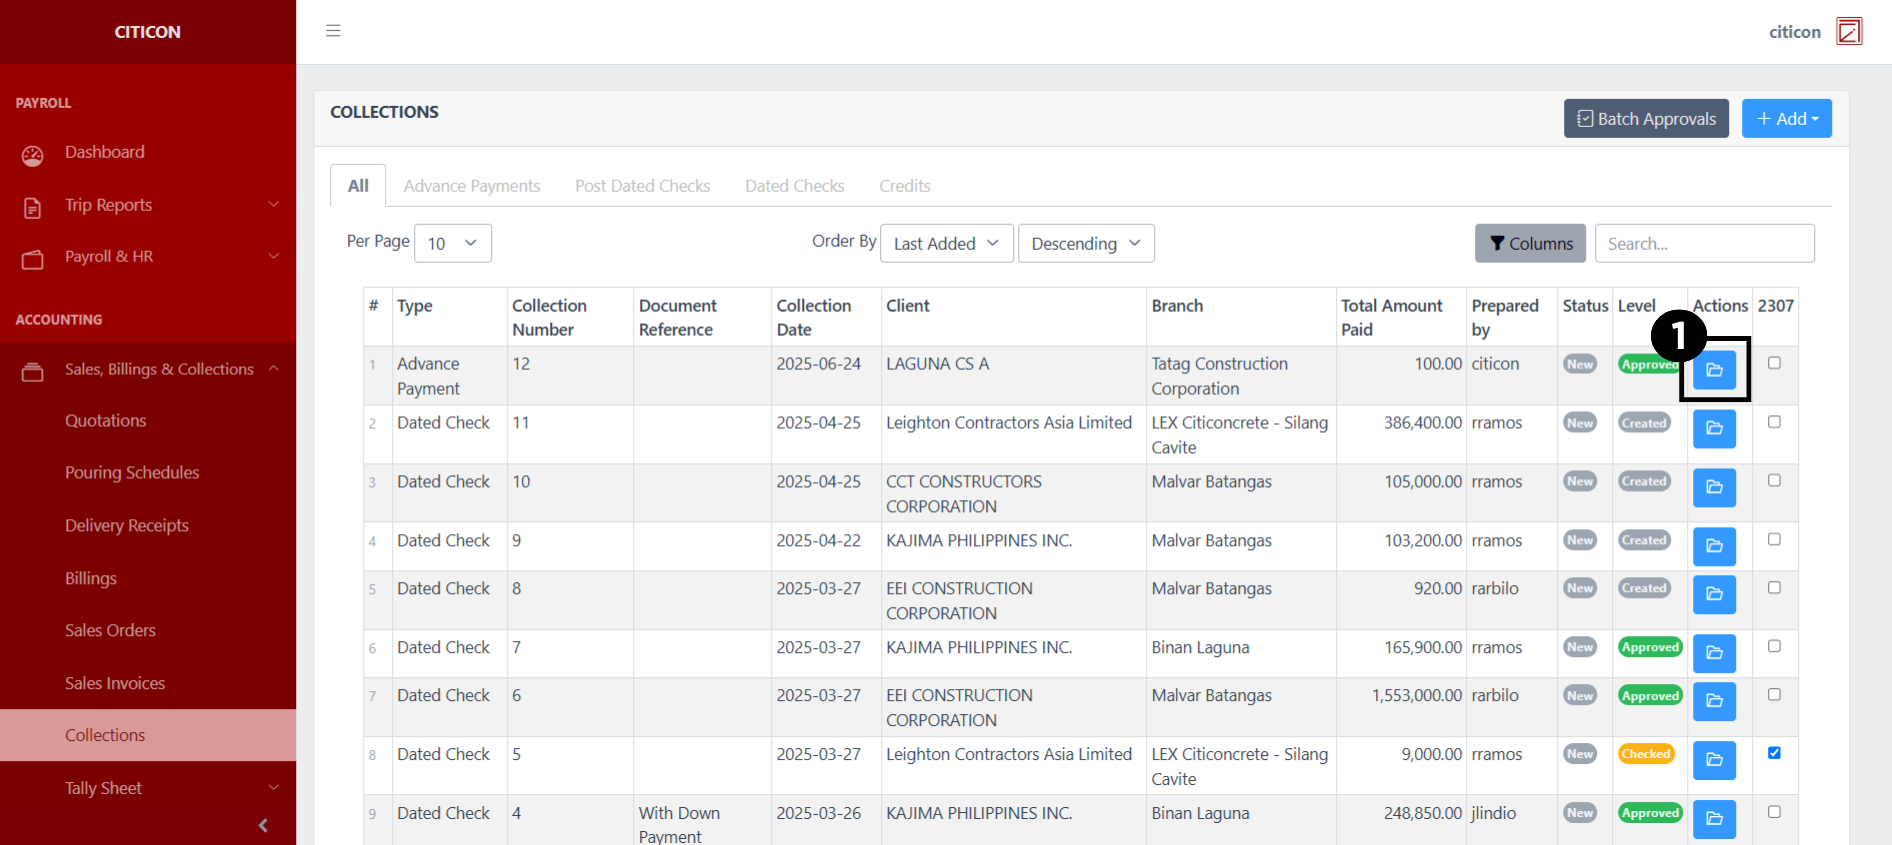This screenshot has width=1892, height=845.
Task: Open folder action for collection 5
Action: click(1714, 760)
